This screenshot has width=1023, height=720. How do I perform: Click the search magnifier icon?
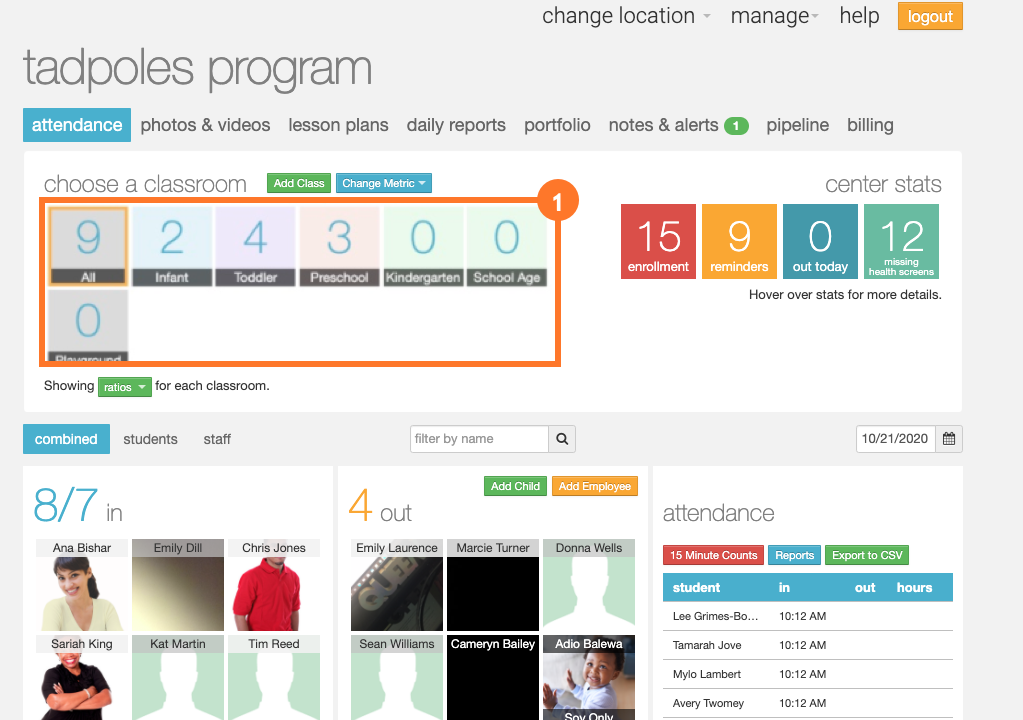click(x=562, y=439)
